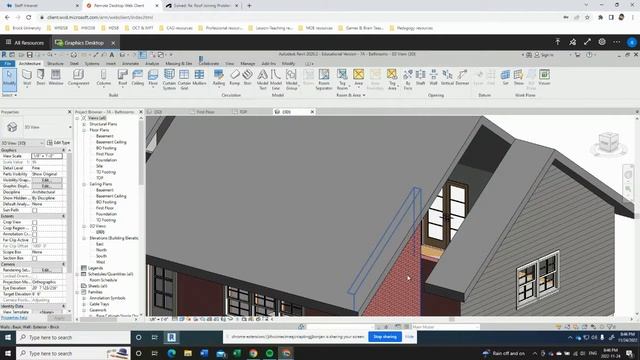This screenshot has height=360, width=640.
Task: Toggle the Crop View checkbox
Action: pos(35,222)
